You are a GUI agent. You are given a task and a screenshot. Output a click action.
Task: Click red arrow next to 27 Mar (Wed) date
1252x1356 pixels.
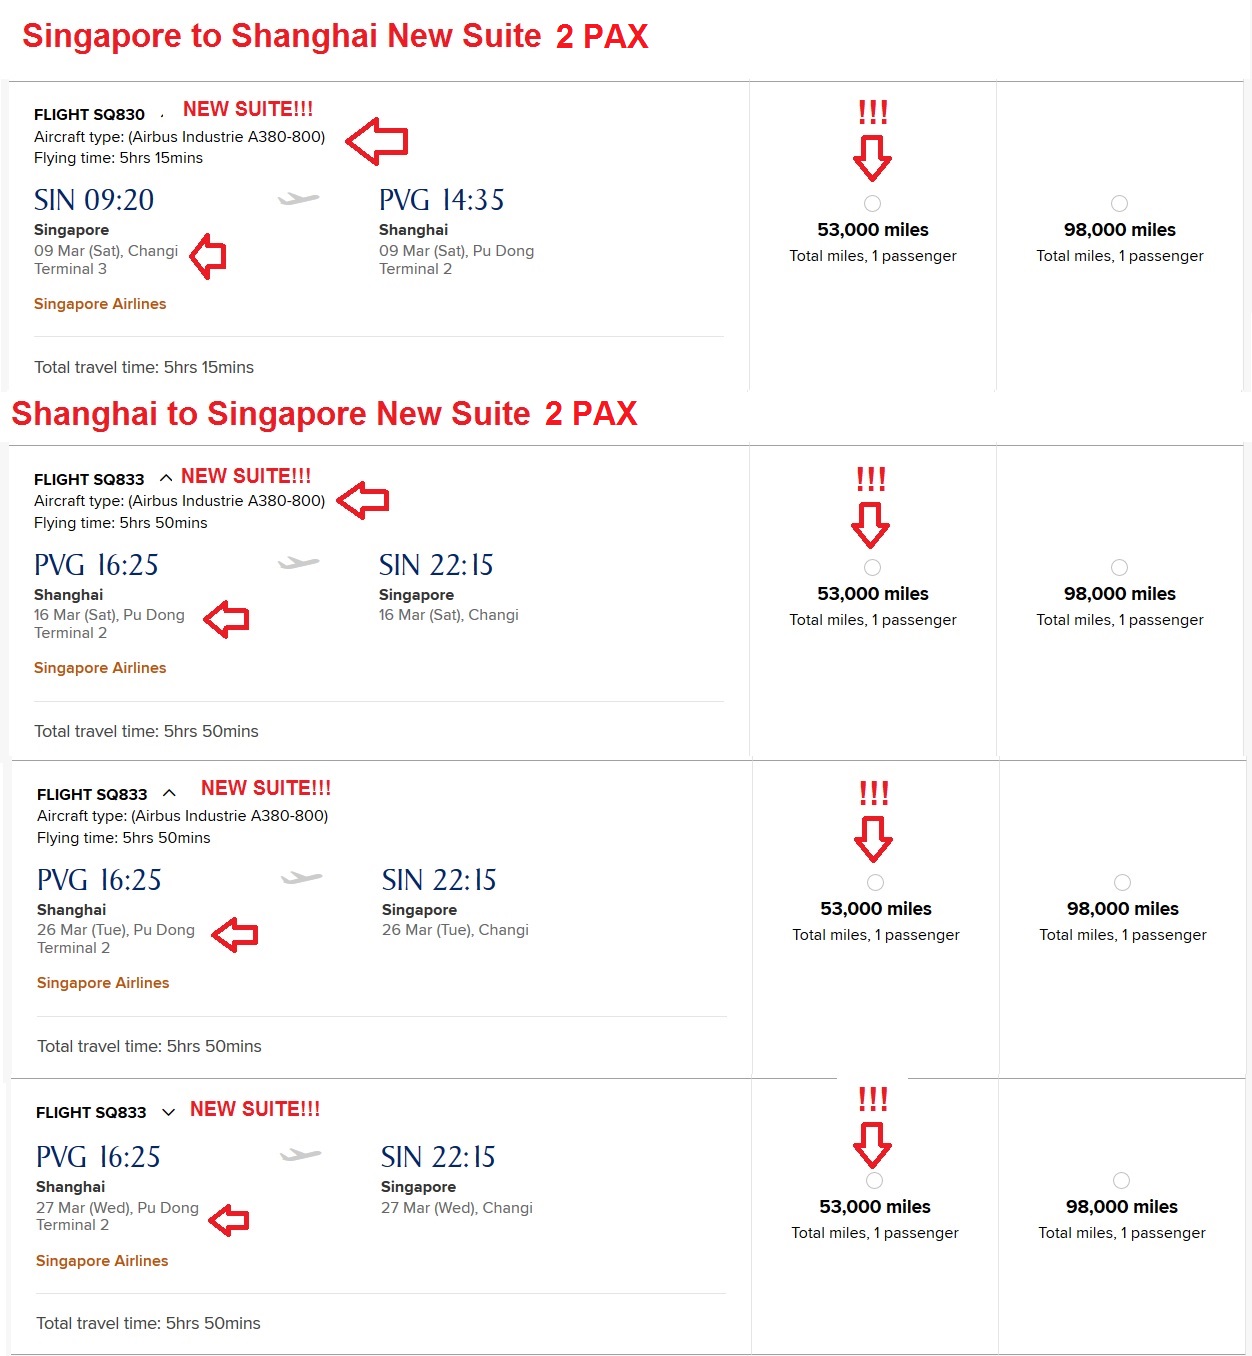pos(230,1220)
